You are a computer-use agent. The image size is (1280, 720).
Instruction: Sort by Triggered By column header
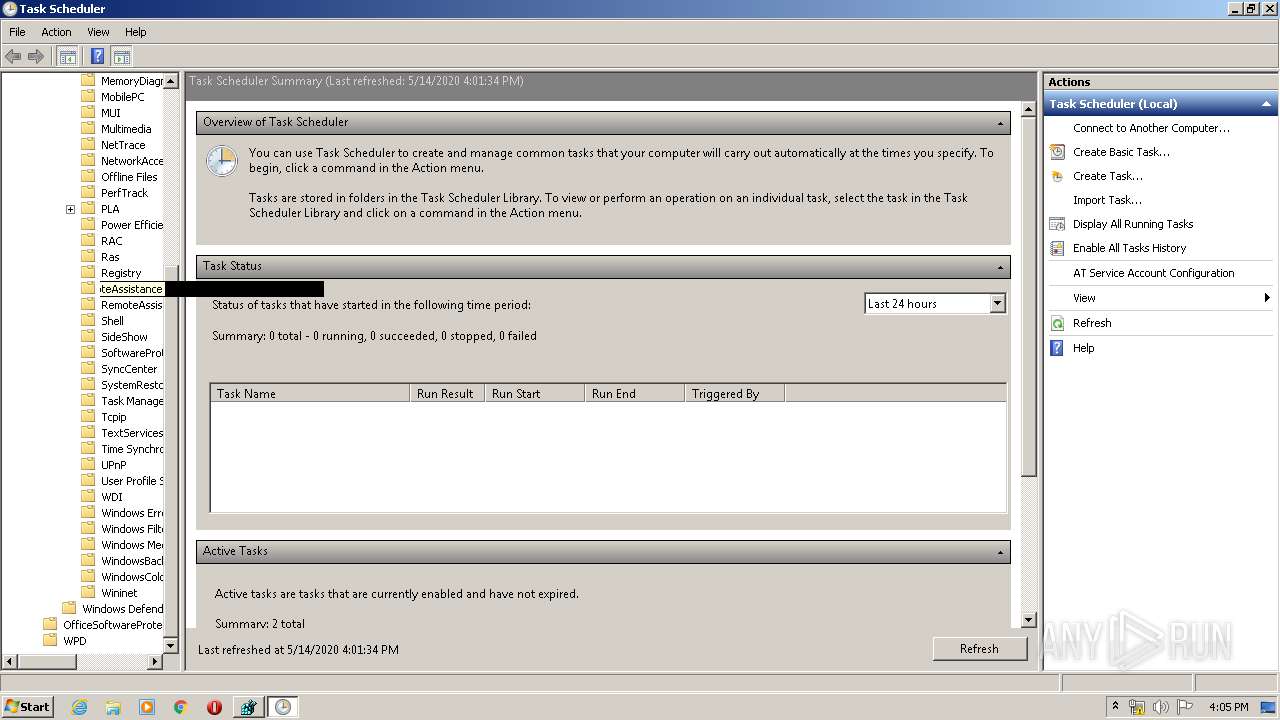click(x=734, y=394)
